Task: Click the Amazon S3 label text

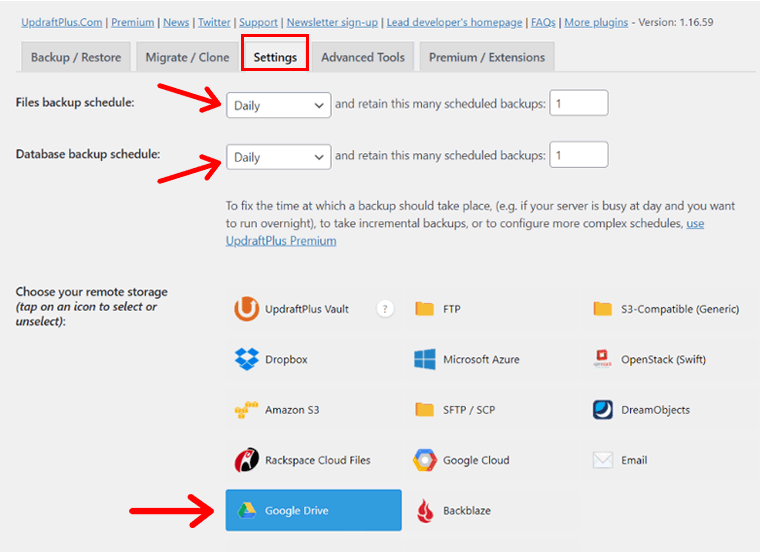Action: click(292, 410)
